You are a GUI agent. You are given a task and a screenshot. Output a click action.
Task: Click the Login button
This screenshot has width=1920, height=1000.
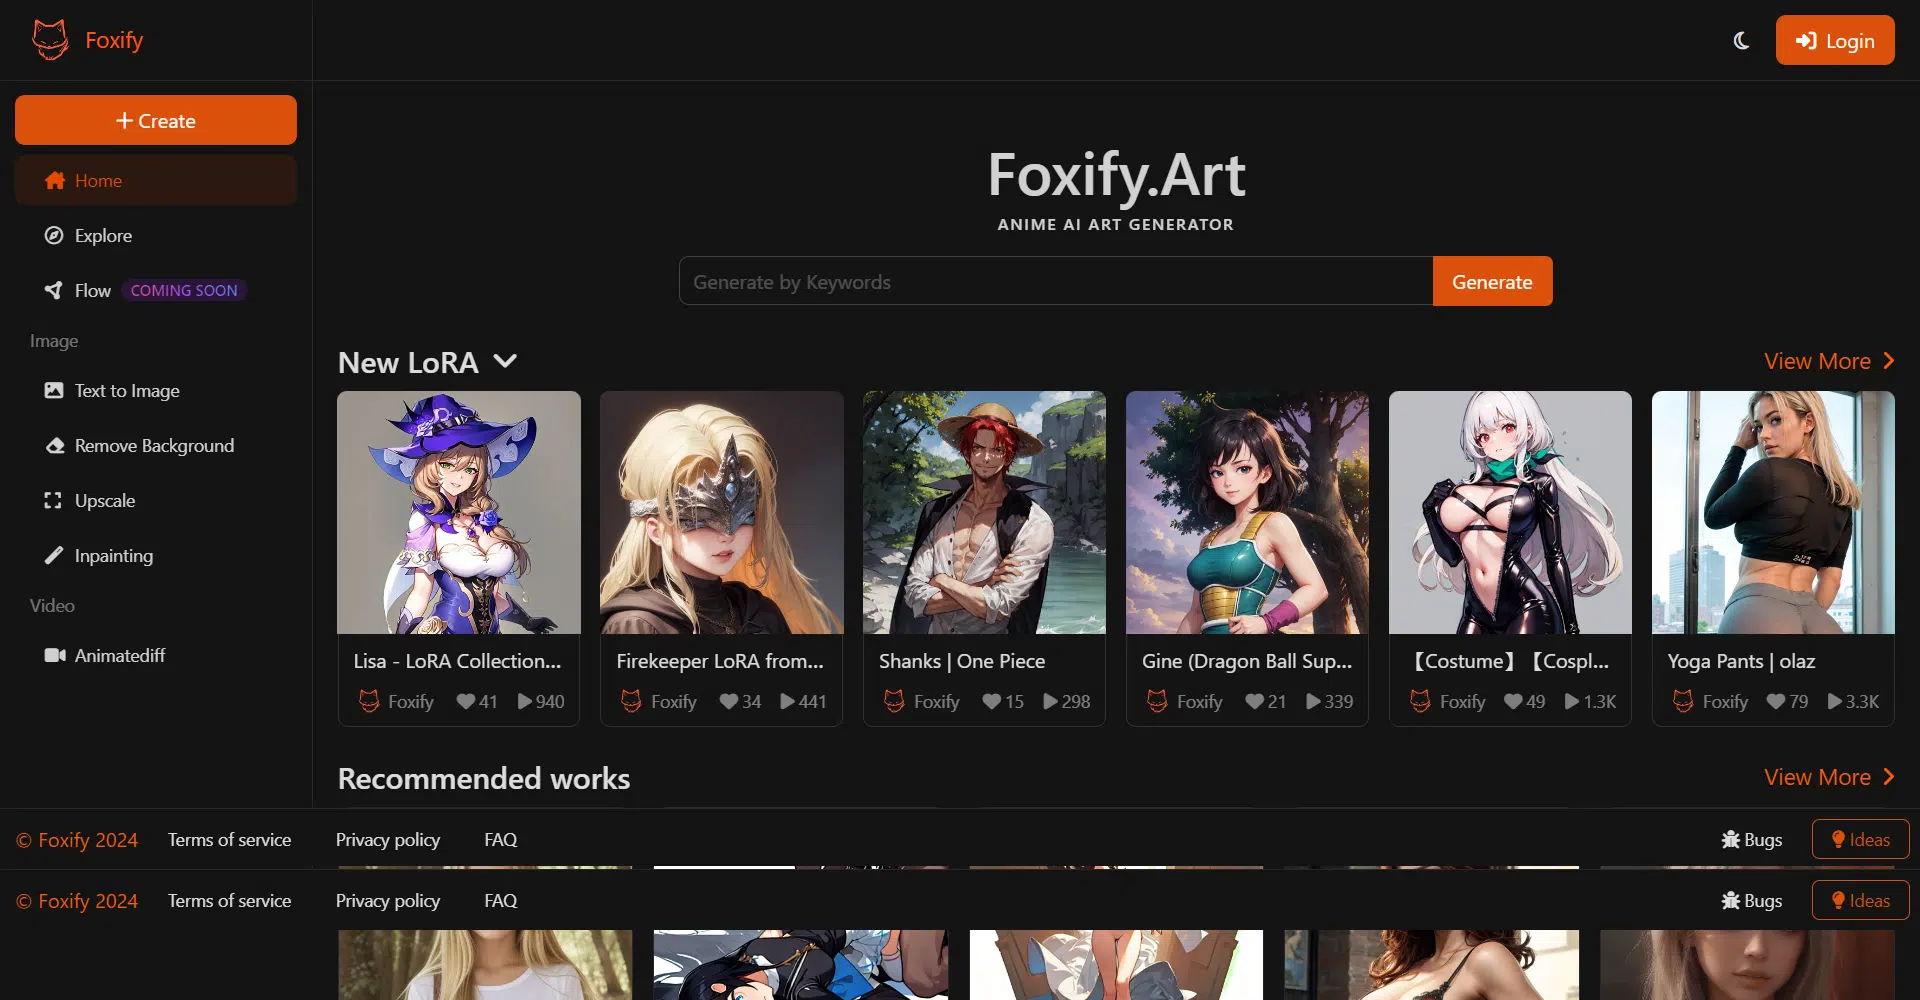click(1834, 41)
